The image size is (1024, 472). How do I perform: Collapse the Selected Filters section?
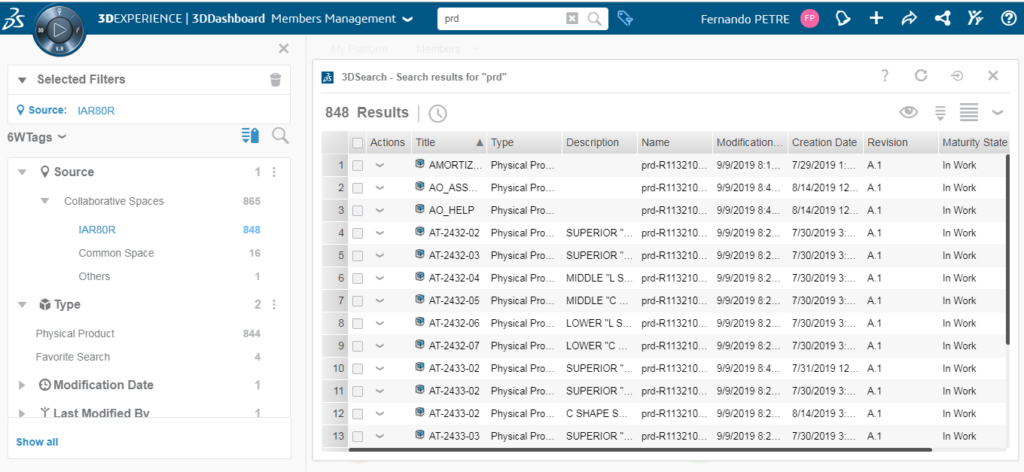tap(22, 80)
